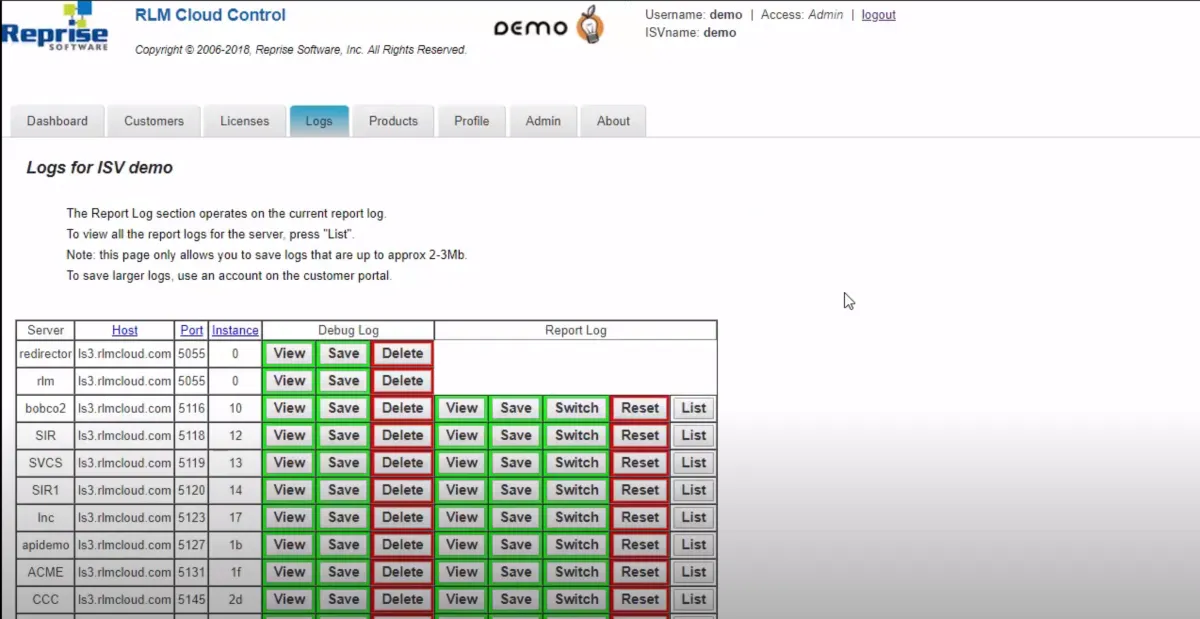The height and width of the screenshot is (619, 1200).
Task: Go to the About tab
Action: [x=613, y=121]
